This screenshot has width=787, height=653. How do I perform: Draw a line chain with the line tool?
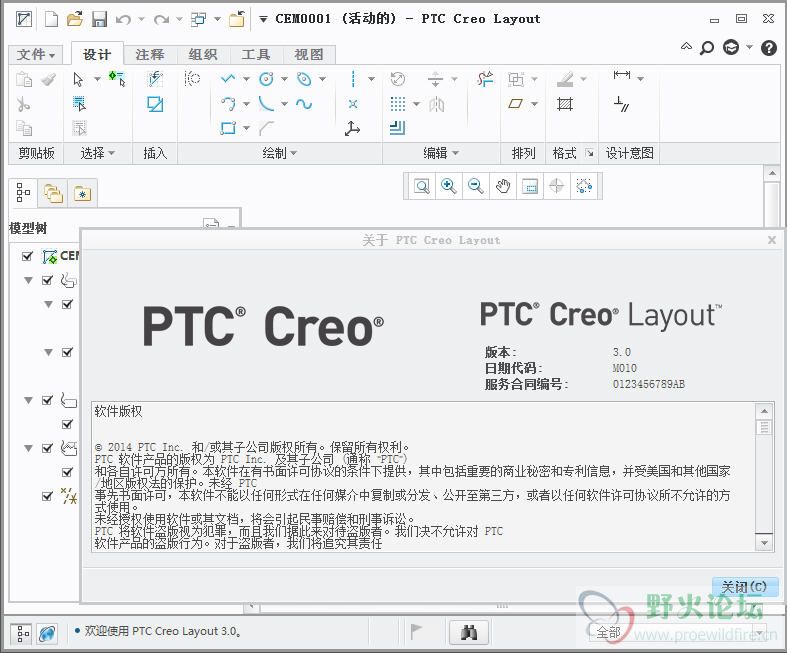coord(228,79)
